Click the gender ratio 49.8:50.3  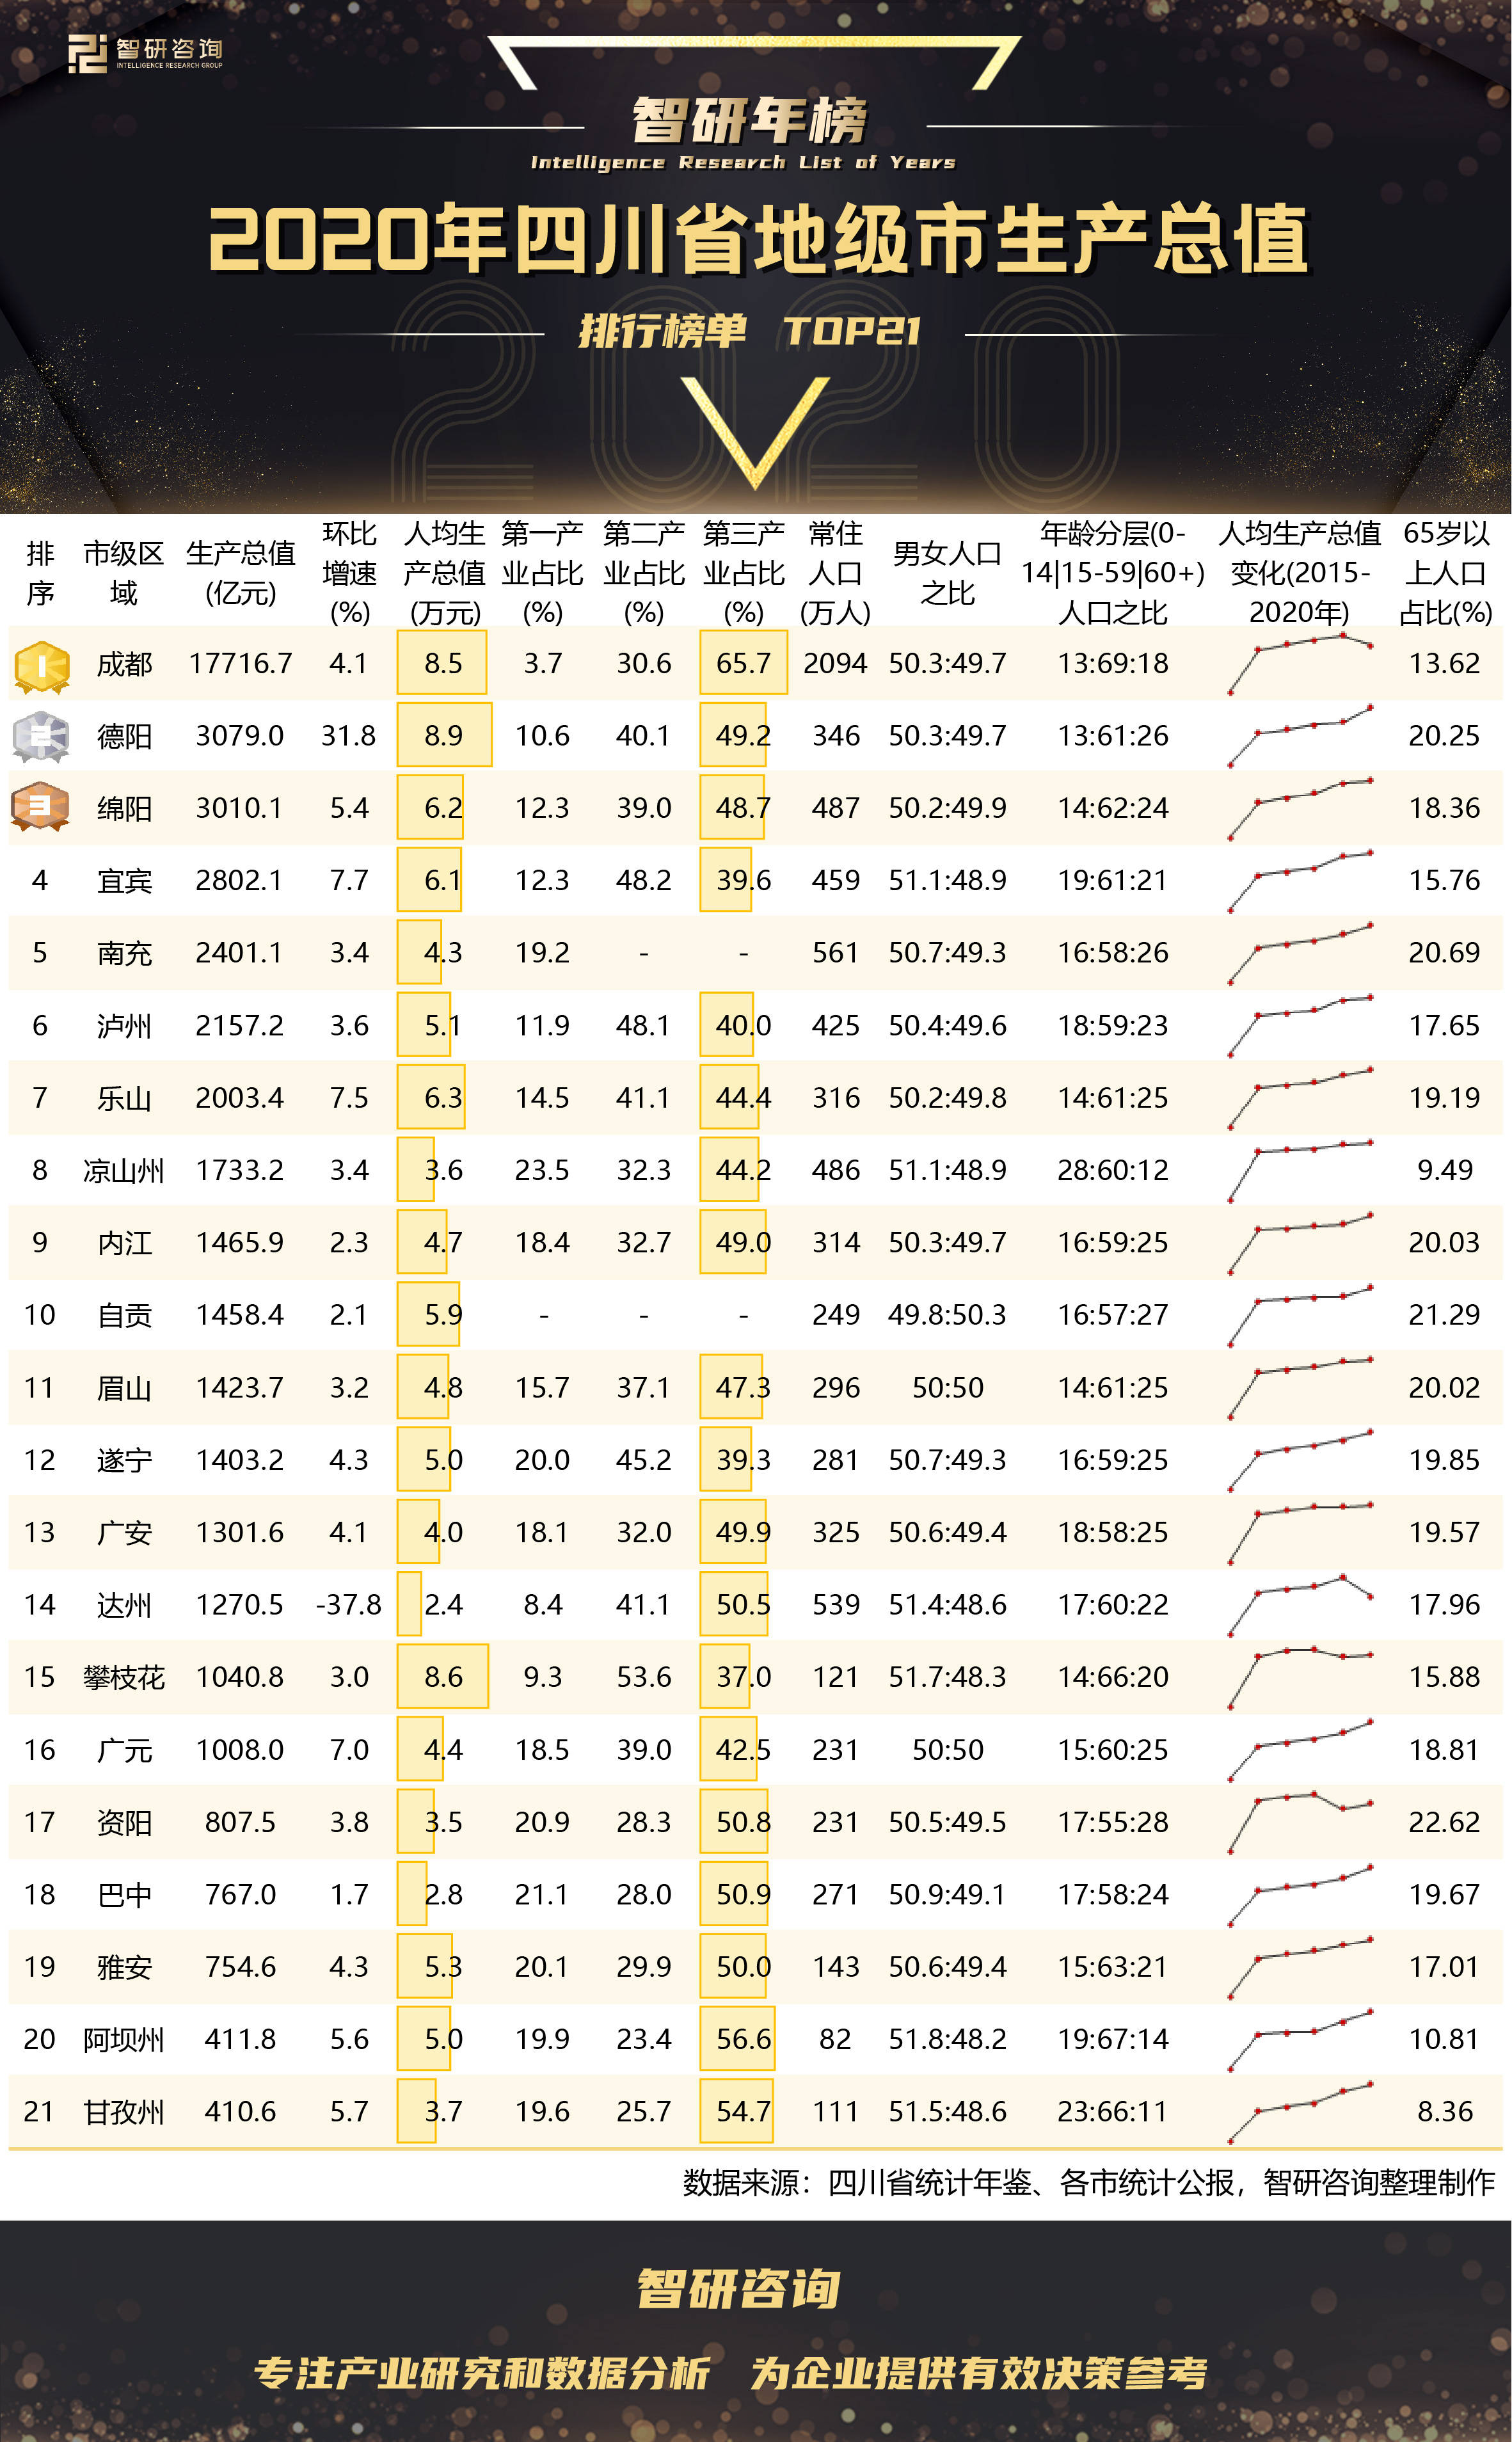[x=947, y=1314]
